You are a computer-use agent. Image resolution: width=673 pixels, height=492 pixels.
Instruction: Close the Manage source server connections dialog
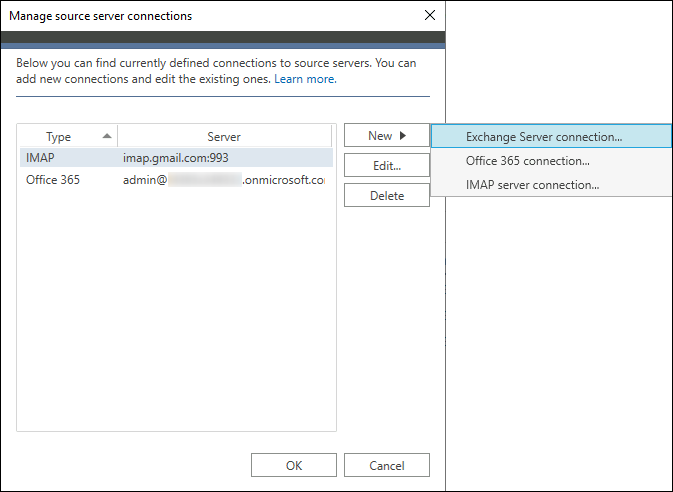tap(430, 15)
